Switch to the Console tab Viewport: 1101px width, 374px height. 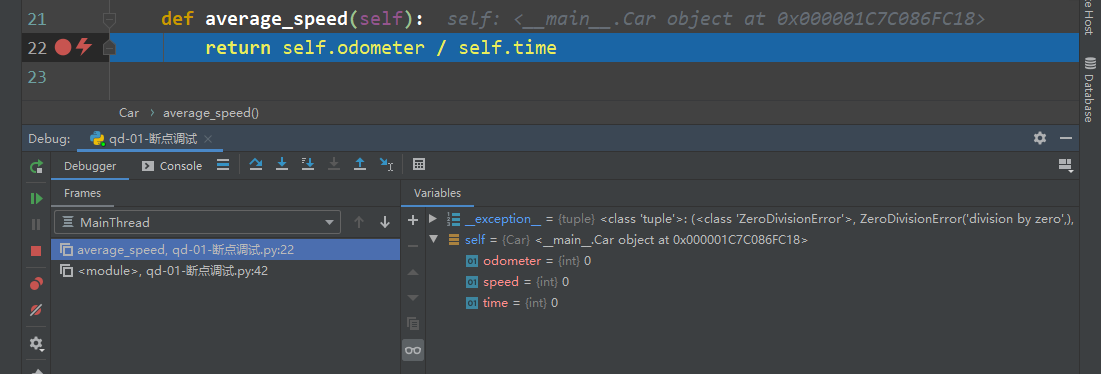[x=172, y=166]
